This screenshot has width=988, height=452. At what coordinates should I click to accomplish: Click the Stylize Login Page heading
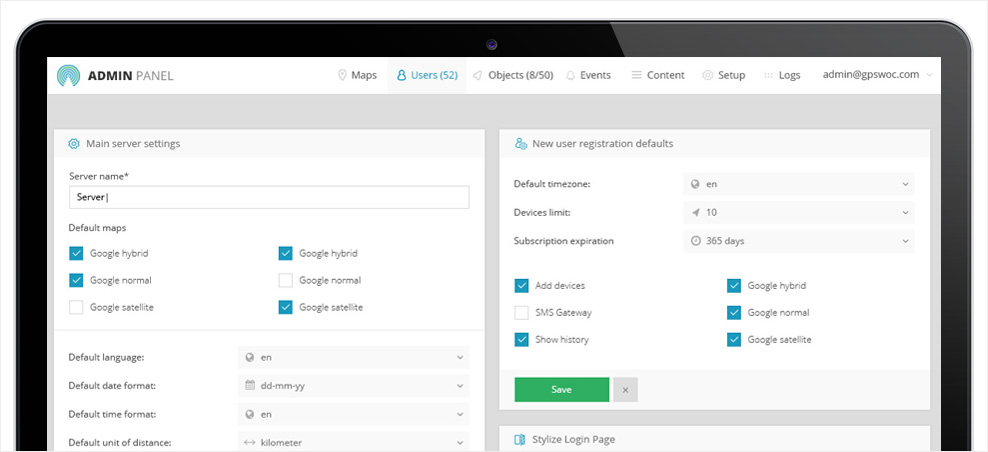(573, 439)
